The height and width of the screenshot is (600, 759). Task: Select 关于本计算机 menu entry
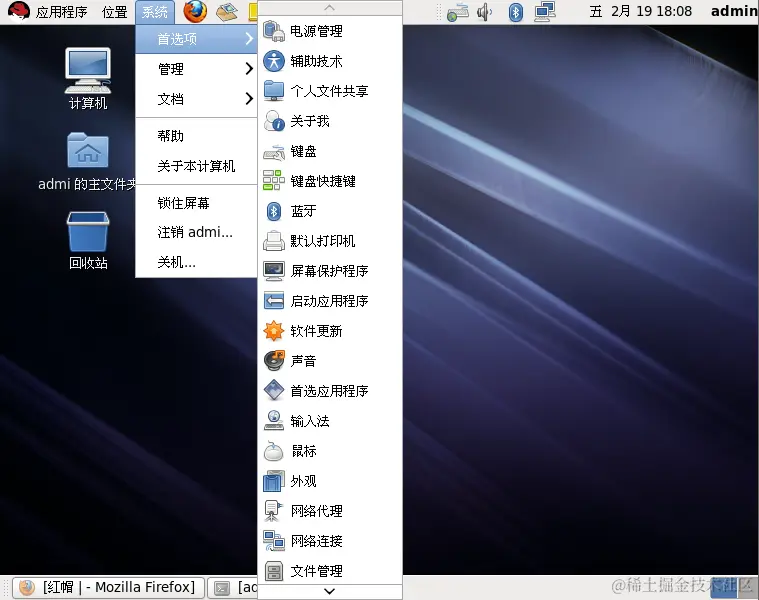pos(196,166)
